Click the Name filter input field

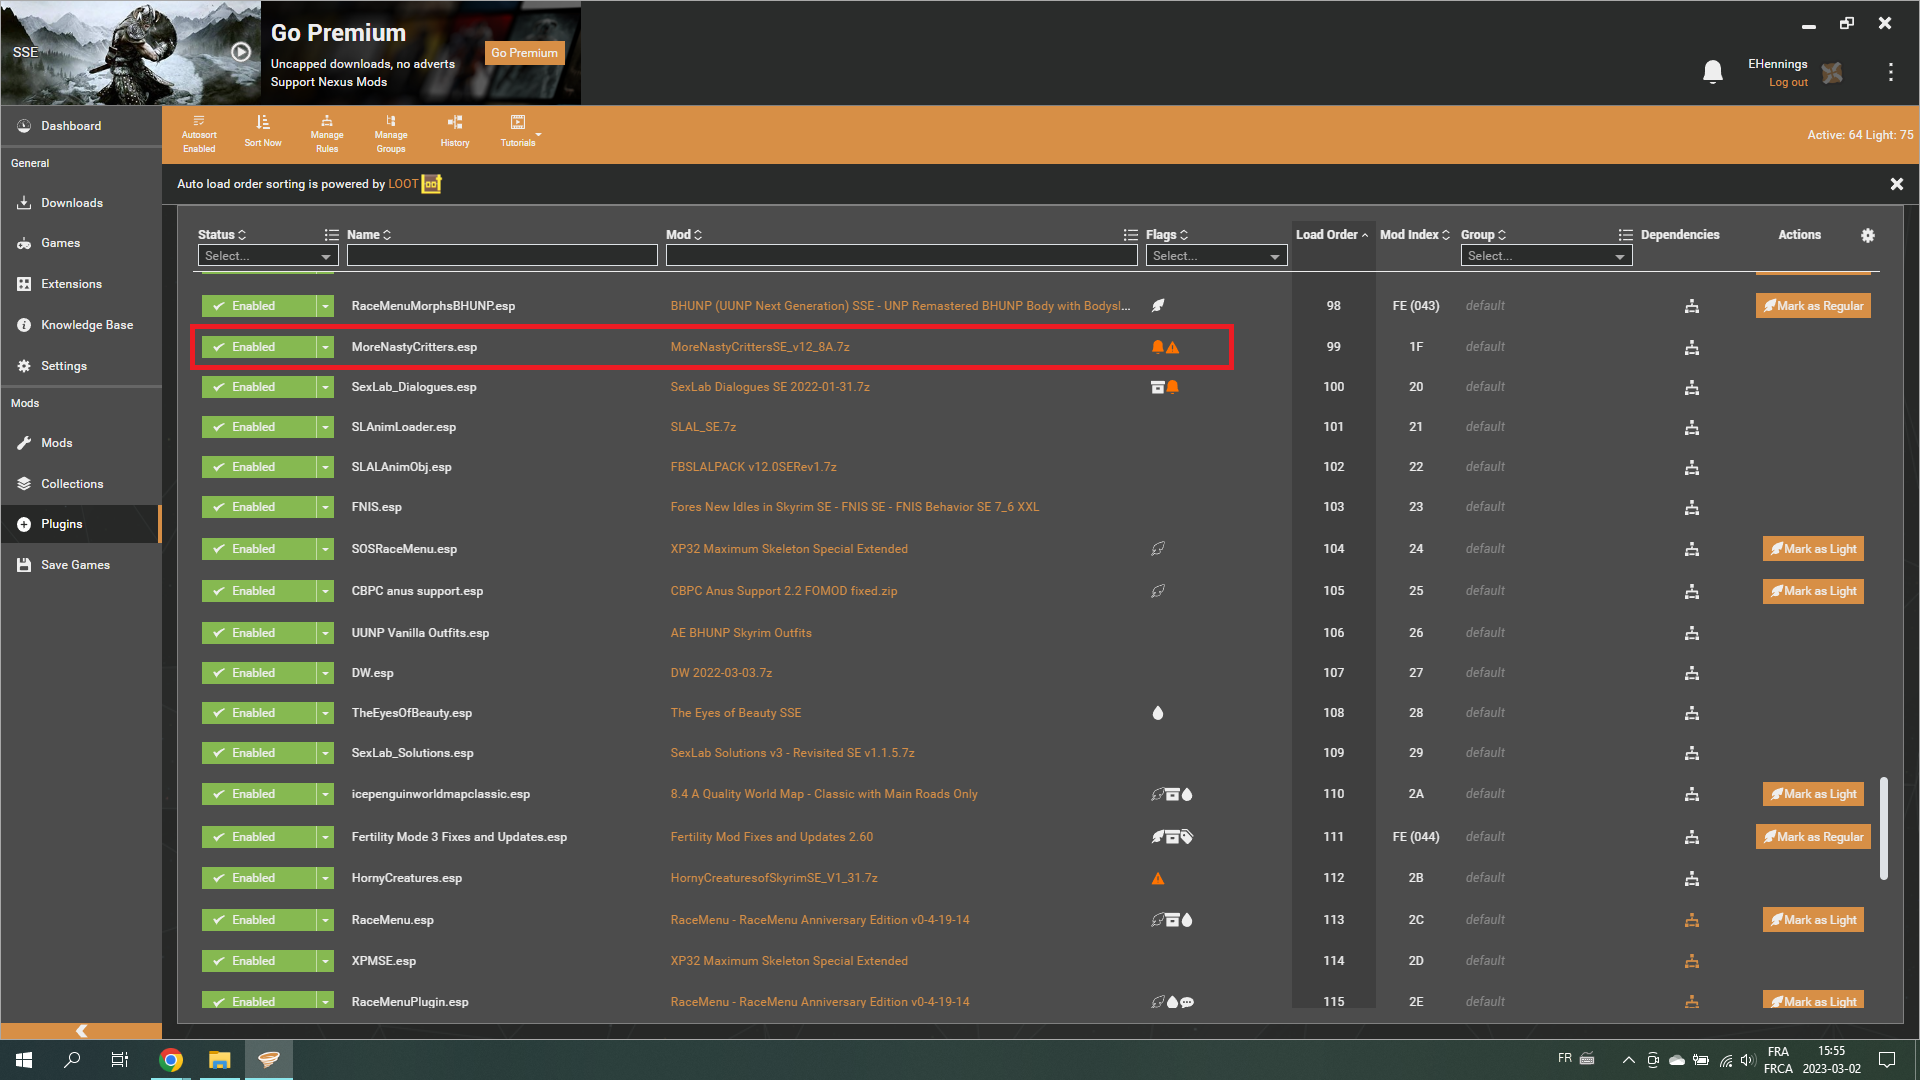click(502, 256)
